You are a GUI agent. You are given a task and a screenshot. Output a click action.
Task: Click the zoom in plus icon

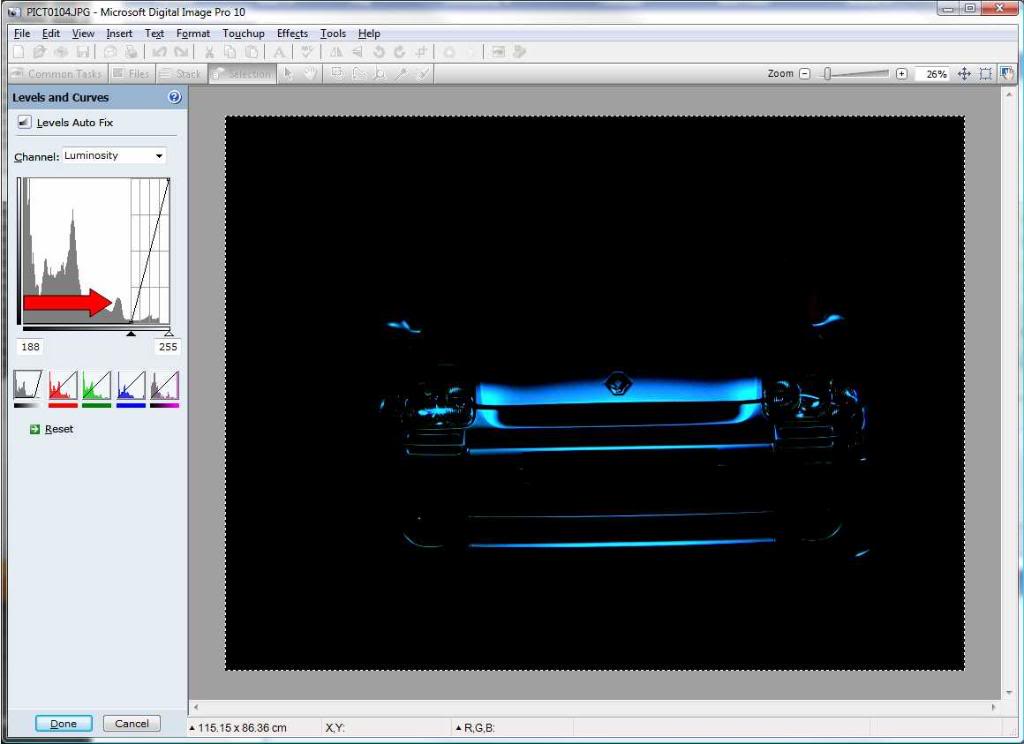point(901,74)
